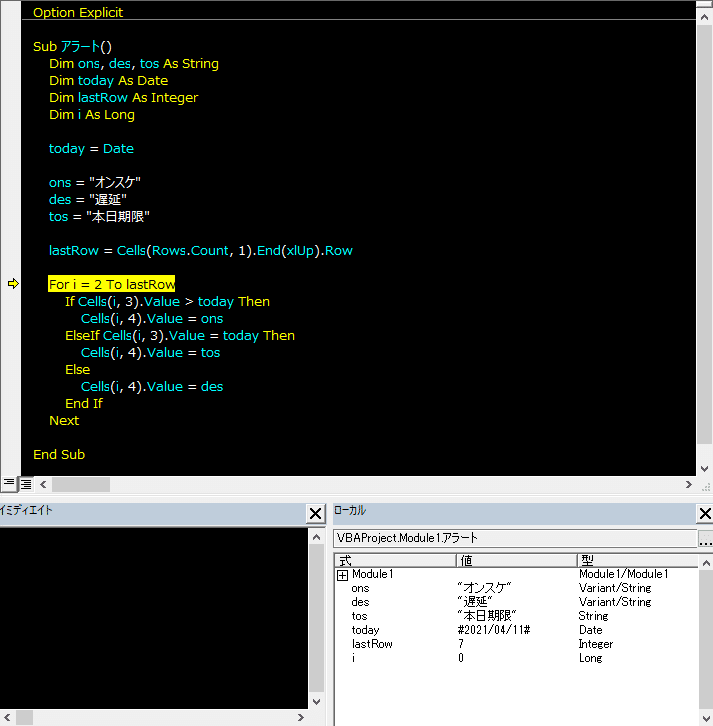Click the End Sub line

pos(59,455)
